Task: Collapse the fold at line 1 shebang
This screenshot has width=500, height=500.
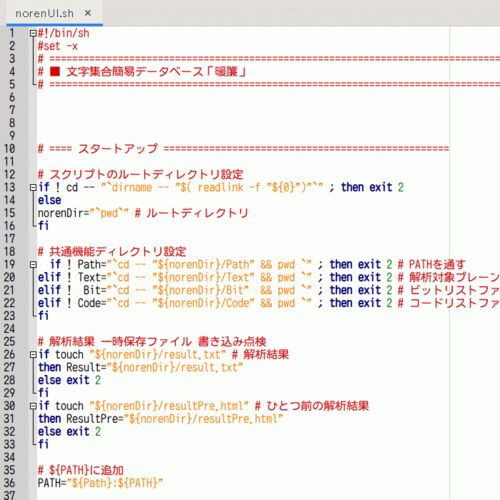Action: [33, 33]
